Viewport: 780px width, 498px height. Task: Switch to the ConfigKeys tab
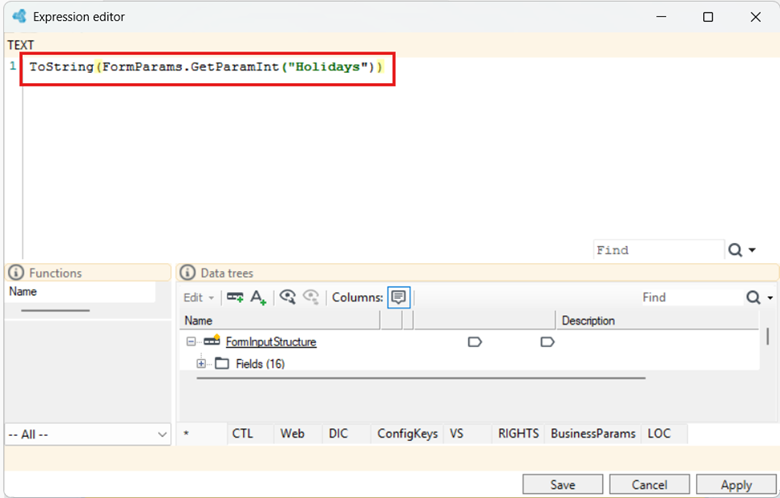click(407, 434)
